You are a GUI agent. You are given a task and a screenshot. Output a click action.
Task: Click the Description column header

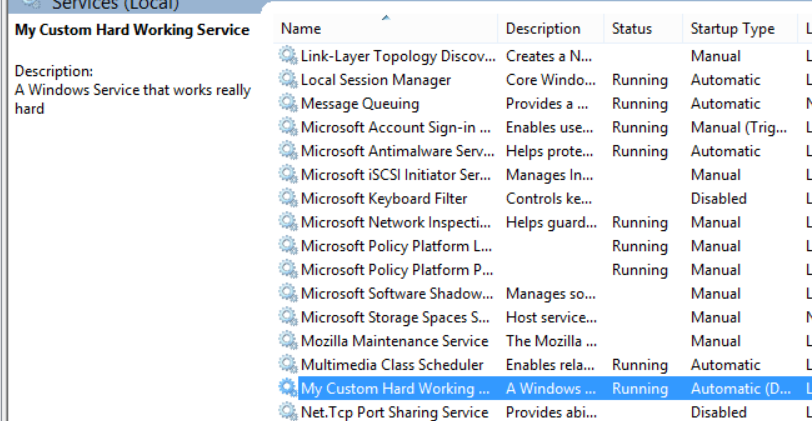(x=543, y=29)
